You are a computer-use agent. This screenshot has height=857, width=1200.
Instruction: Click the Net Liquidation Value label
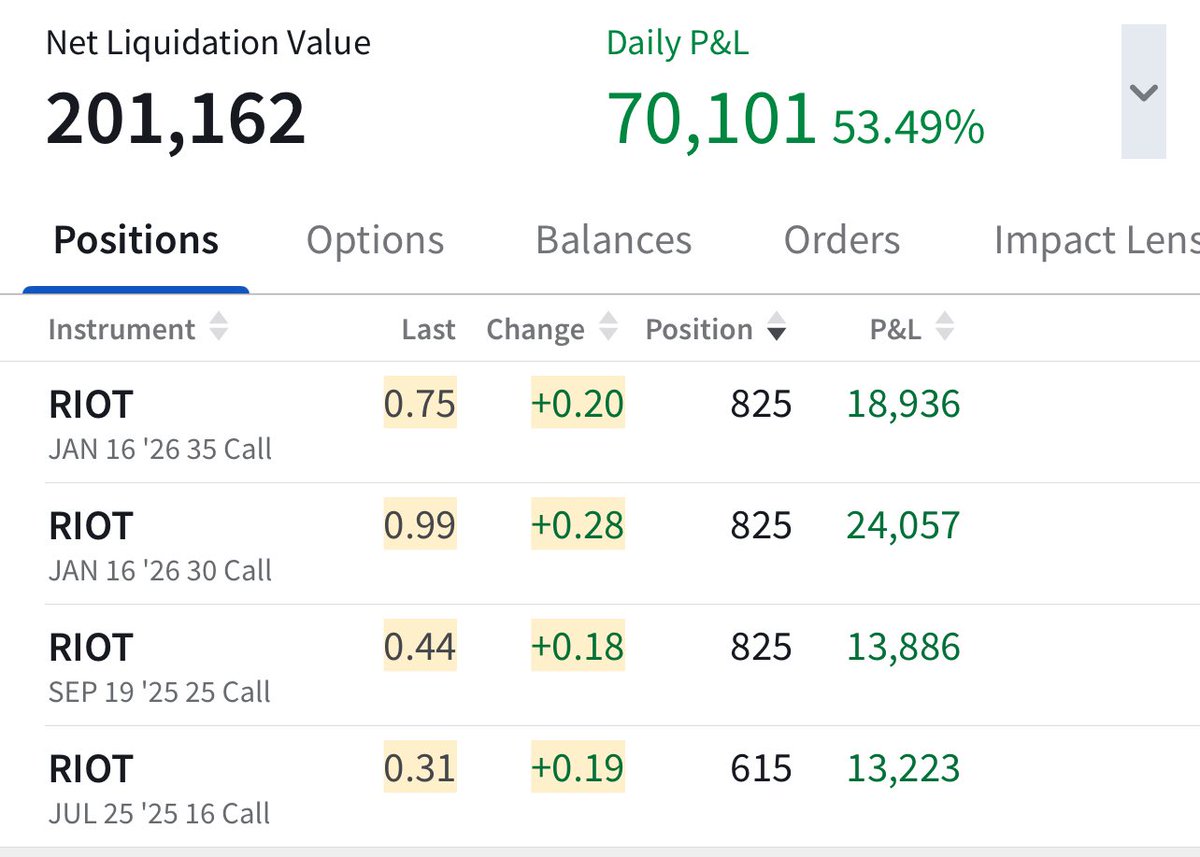click(208, 43)
